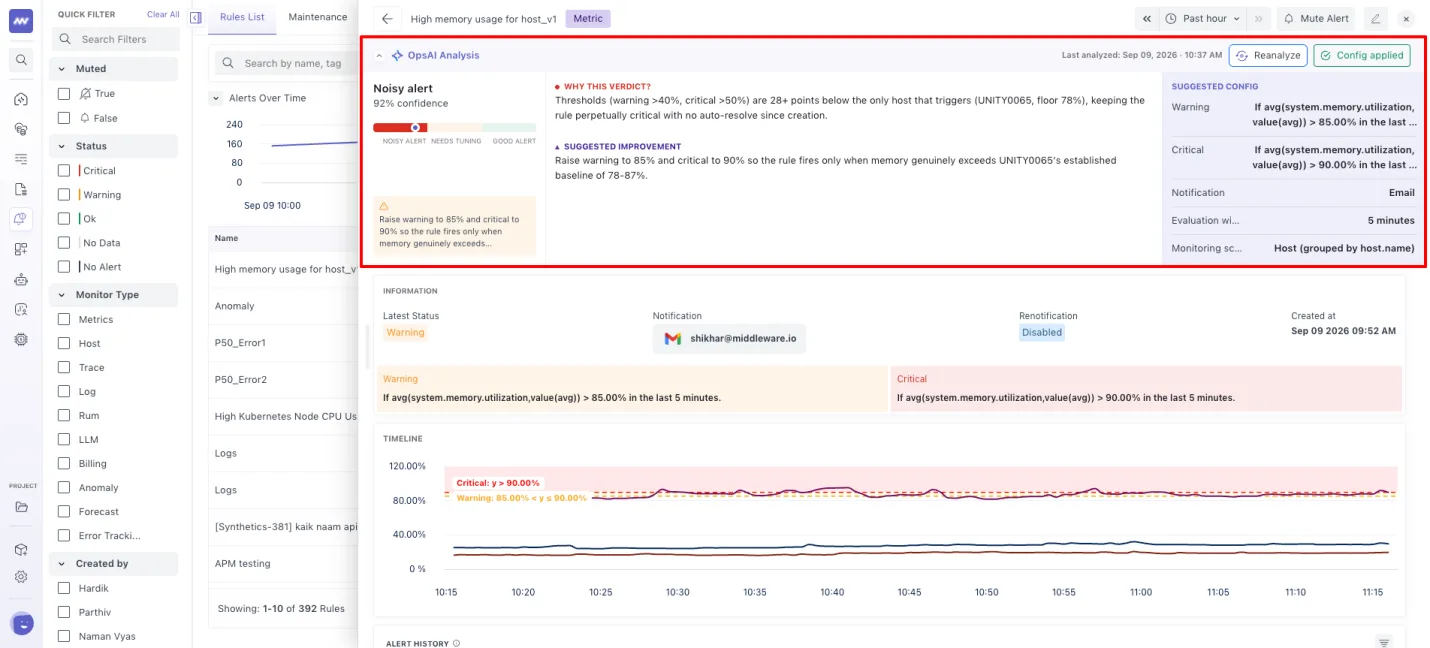Click the Search Filters input field
The width and height of the screenshot is (1430, 648).
pyautogui.click(x=116, y=39)
